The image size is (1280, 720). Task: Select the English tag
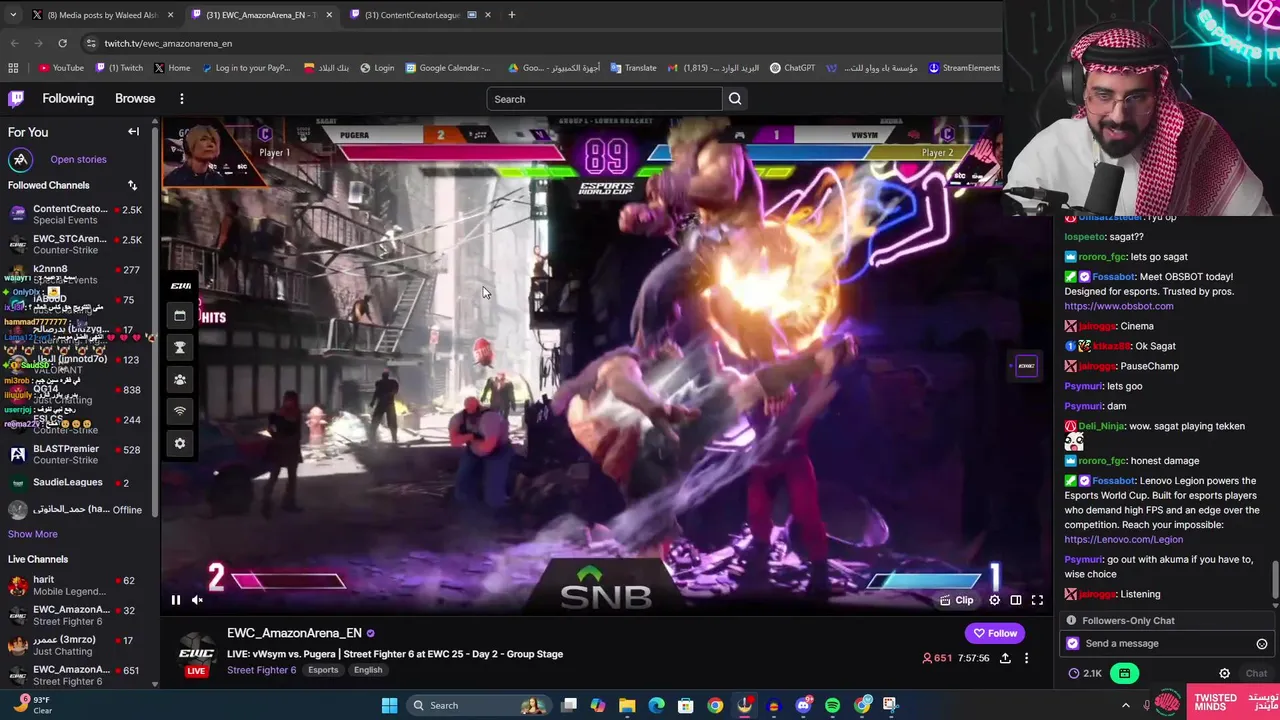pos(368,670)
